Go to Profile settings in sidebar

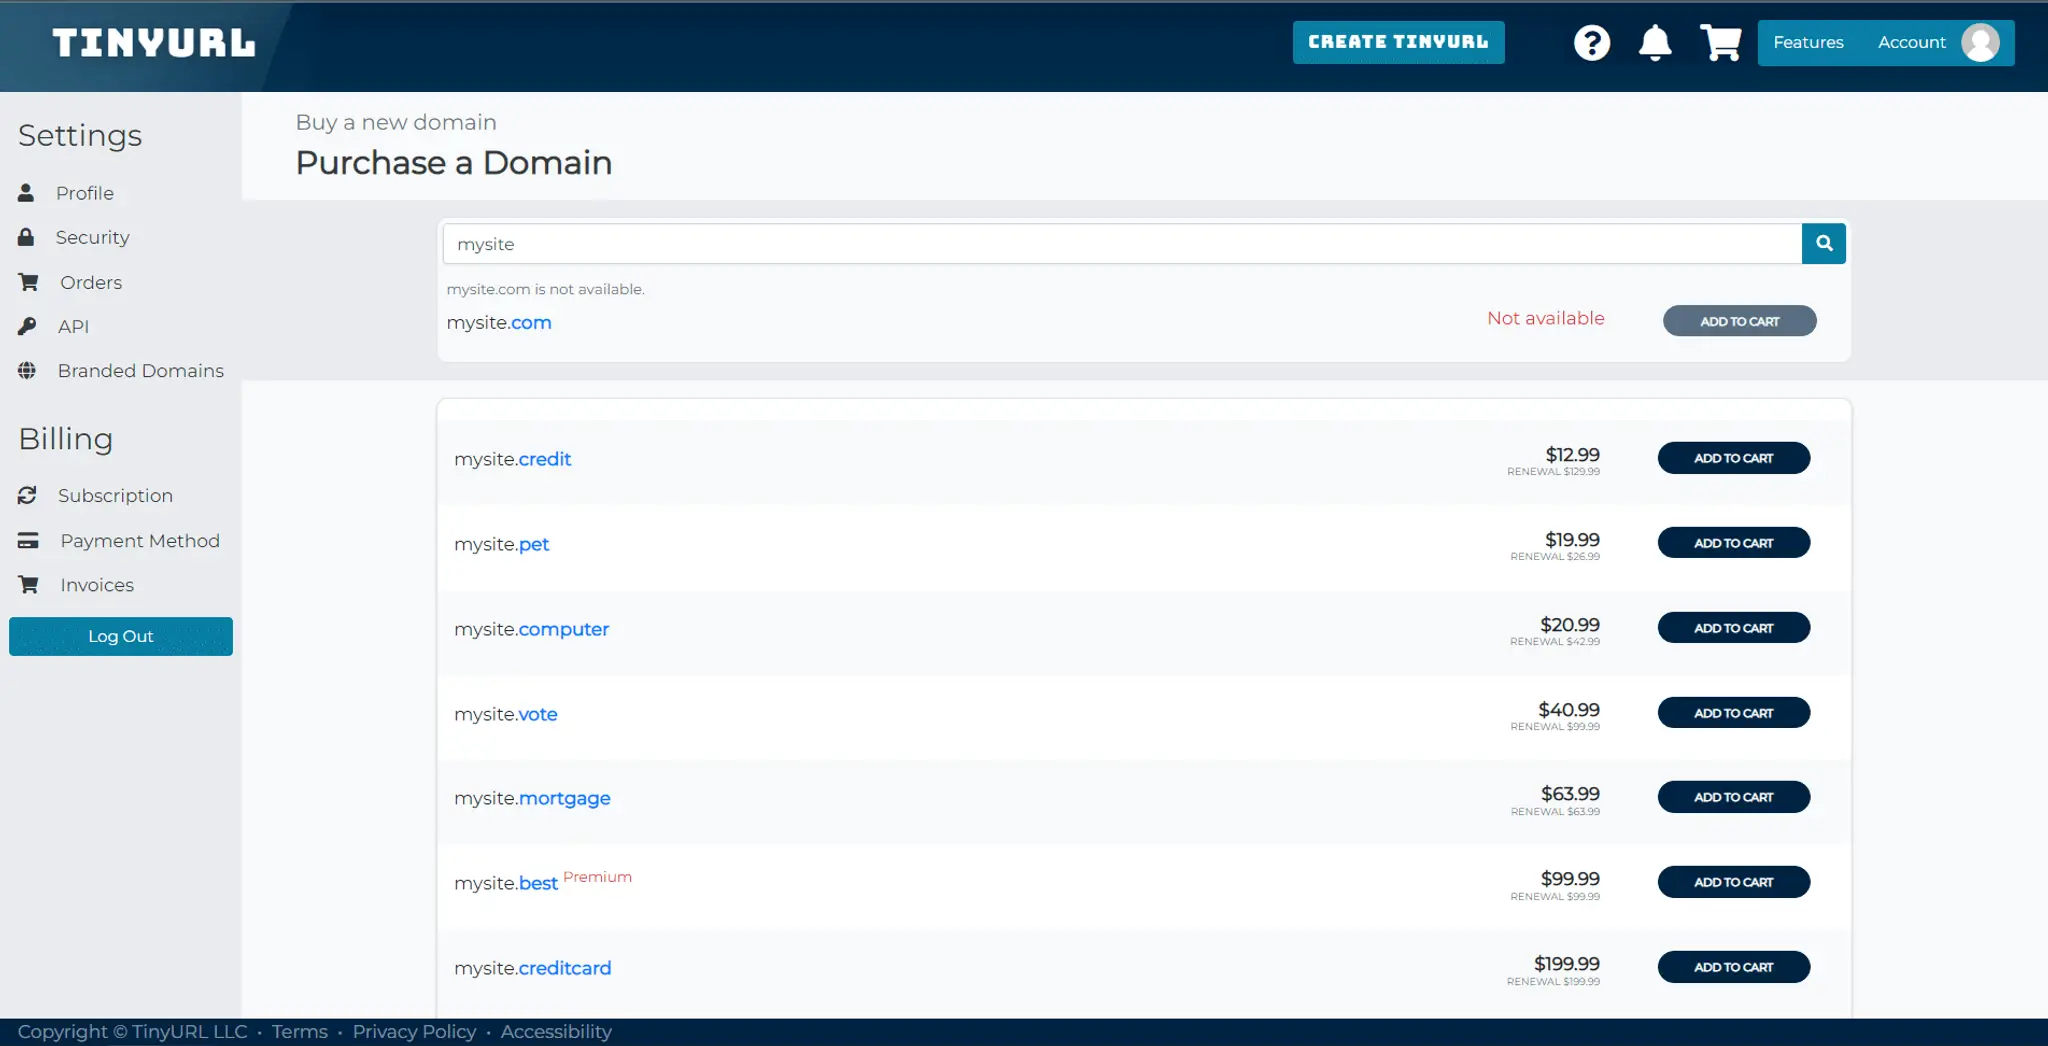tap(84, 193)
